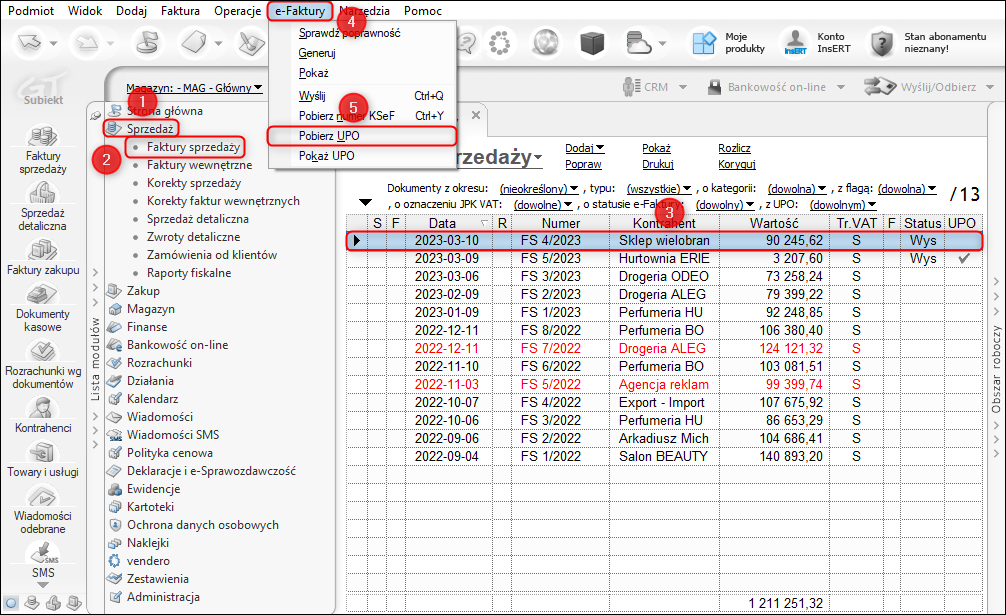The image size is (1006, 615).
Task: Open the category filter after 'o kategorii'
Action: tap(797, 189)
